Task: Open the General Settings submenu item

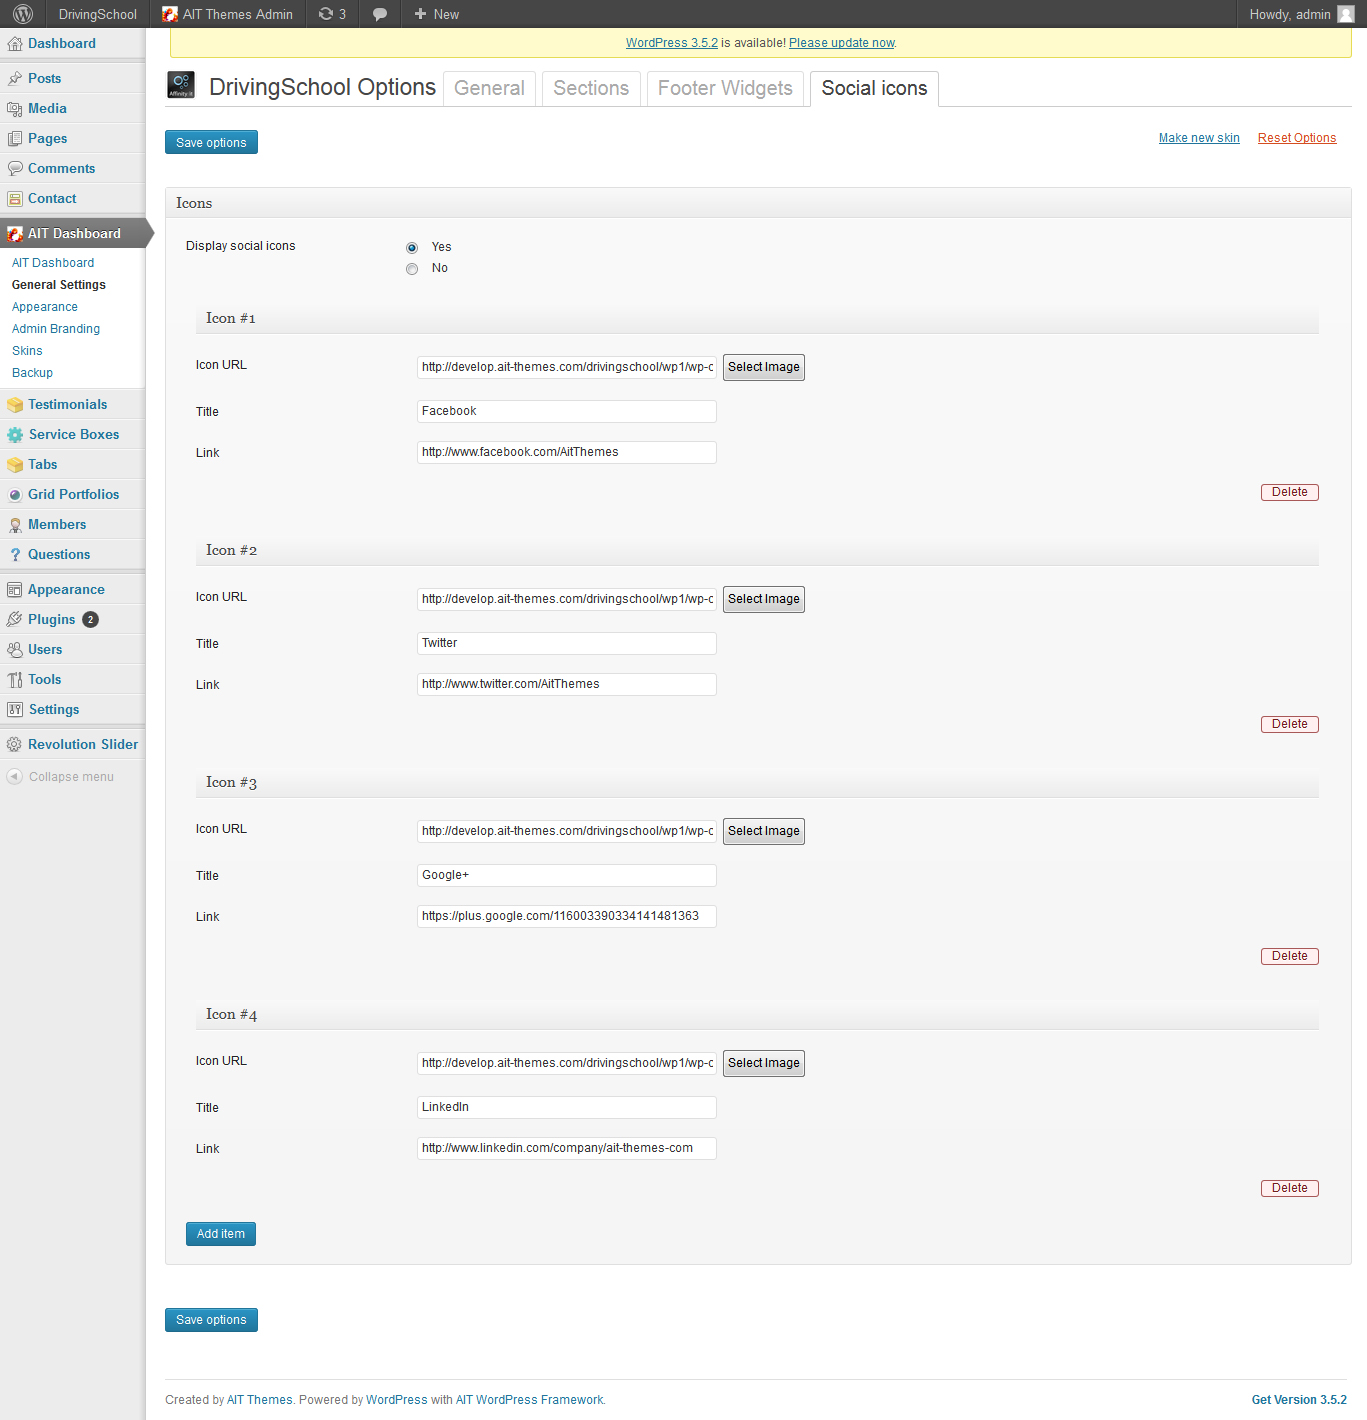Action: [59, 285]
